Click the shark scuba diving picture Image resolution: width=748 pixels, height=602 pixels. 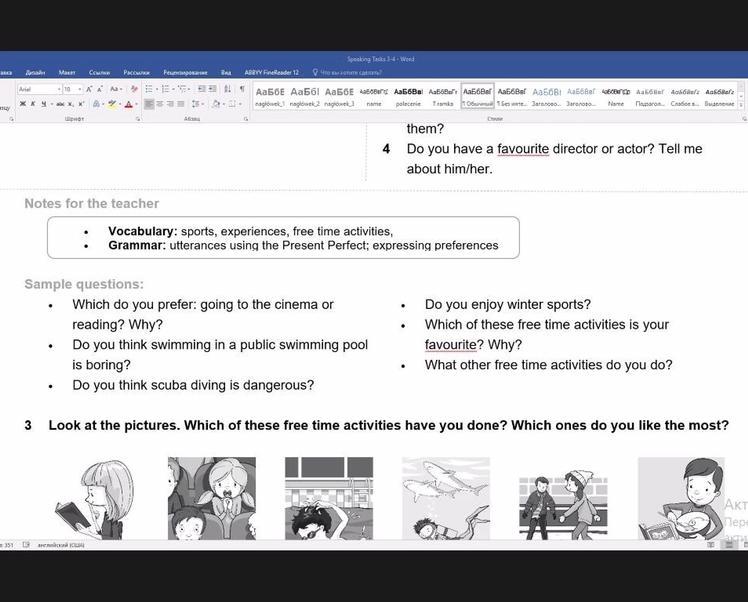(x=446, y=497)
